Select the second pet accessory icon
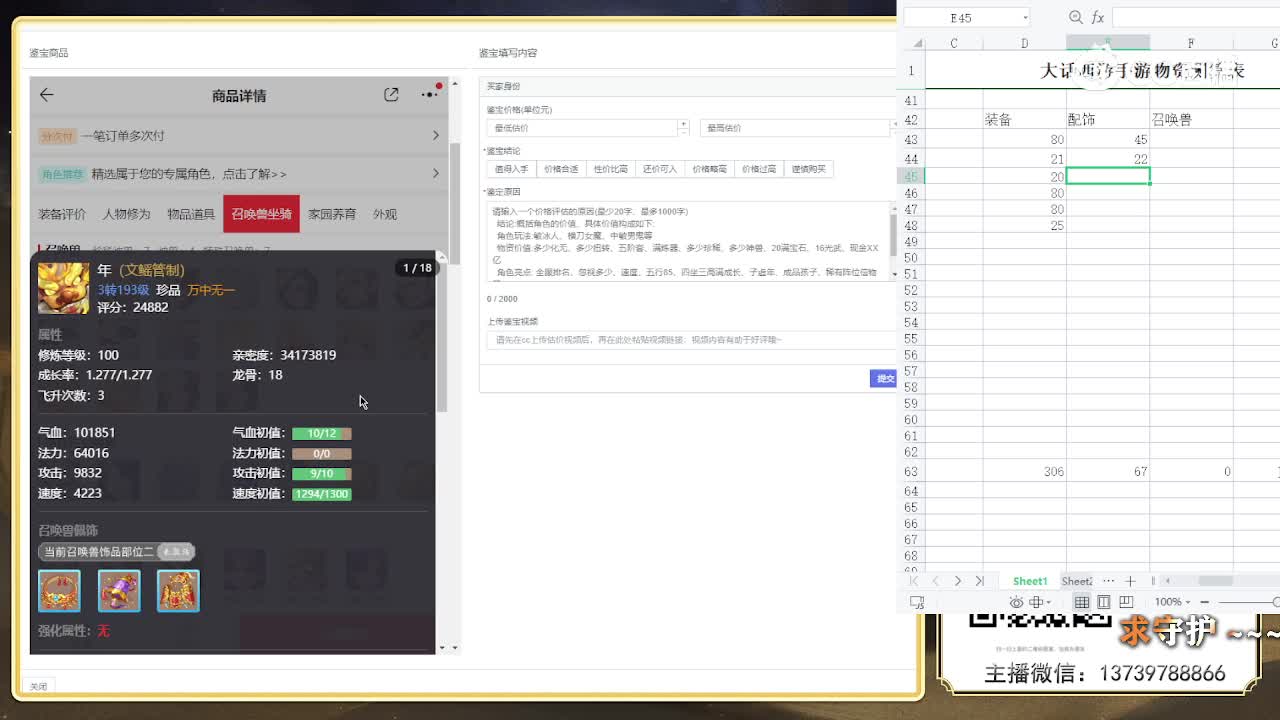This screenshot has width=1280, height=720. 119,591
